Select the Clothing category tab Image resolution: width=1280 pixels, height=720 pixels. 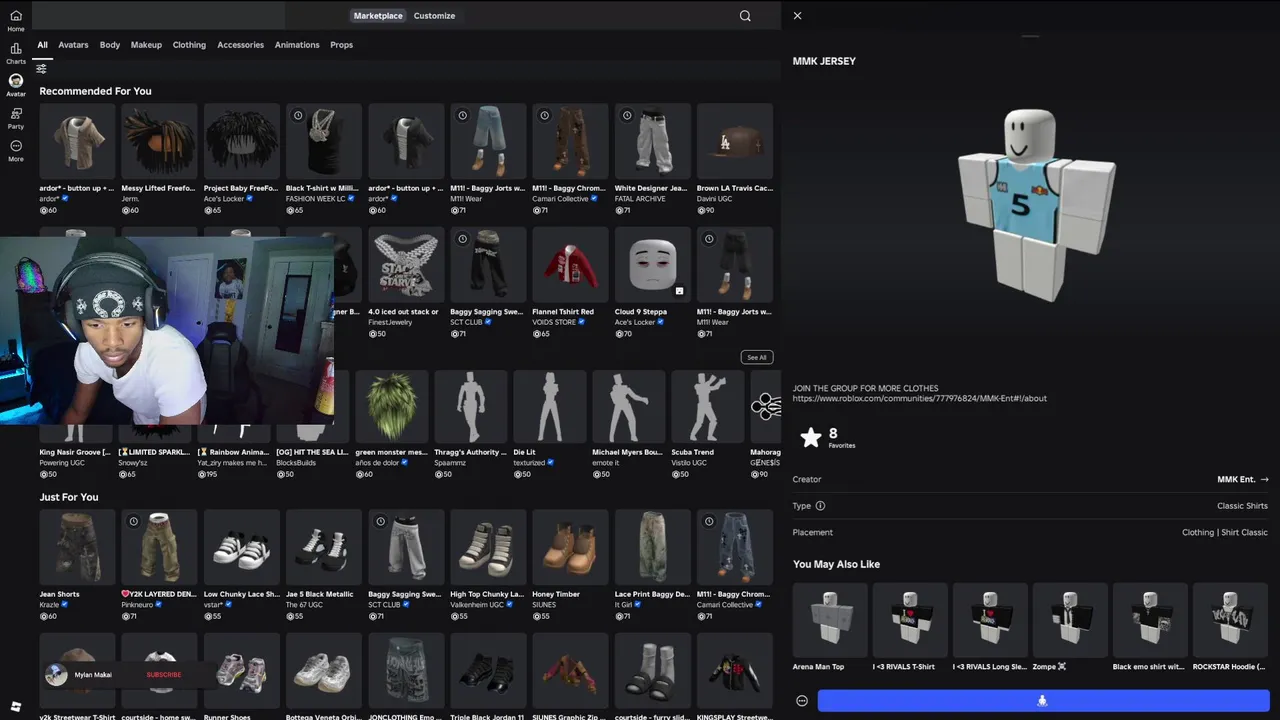point(189,45)
